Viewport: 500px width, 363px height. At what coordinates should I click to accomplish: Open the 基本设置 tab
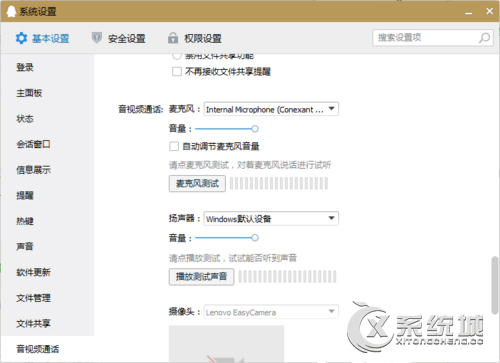(x=42, y=38)
